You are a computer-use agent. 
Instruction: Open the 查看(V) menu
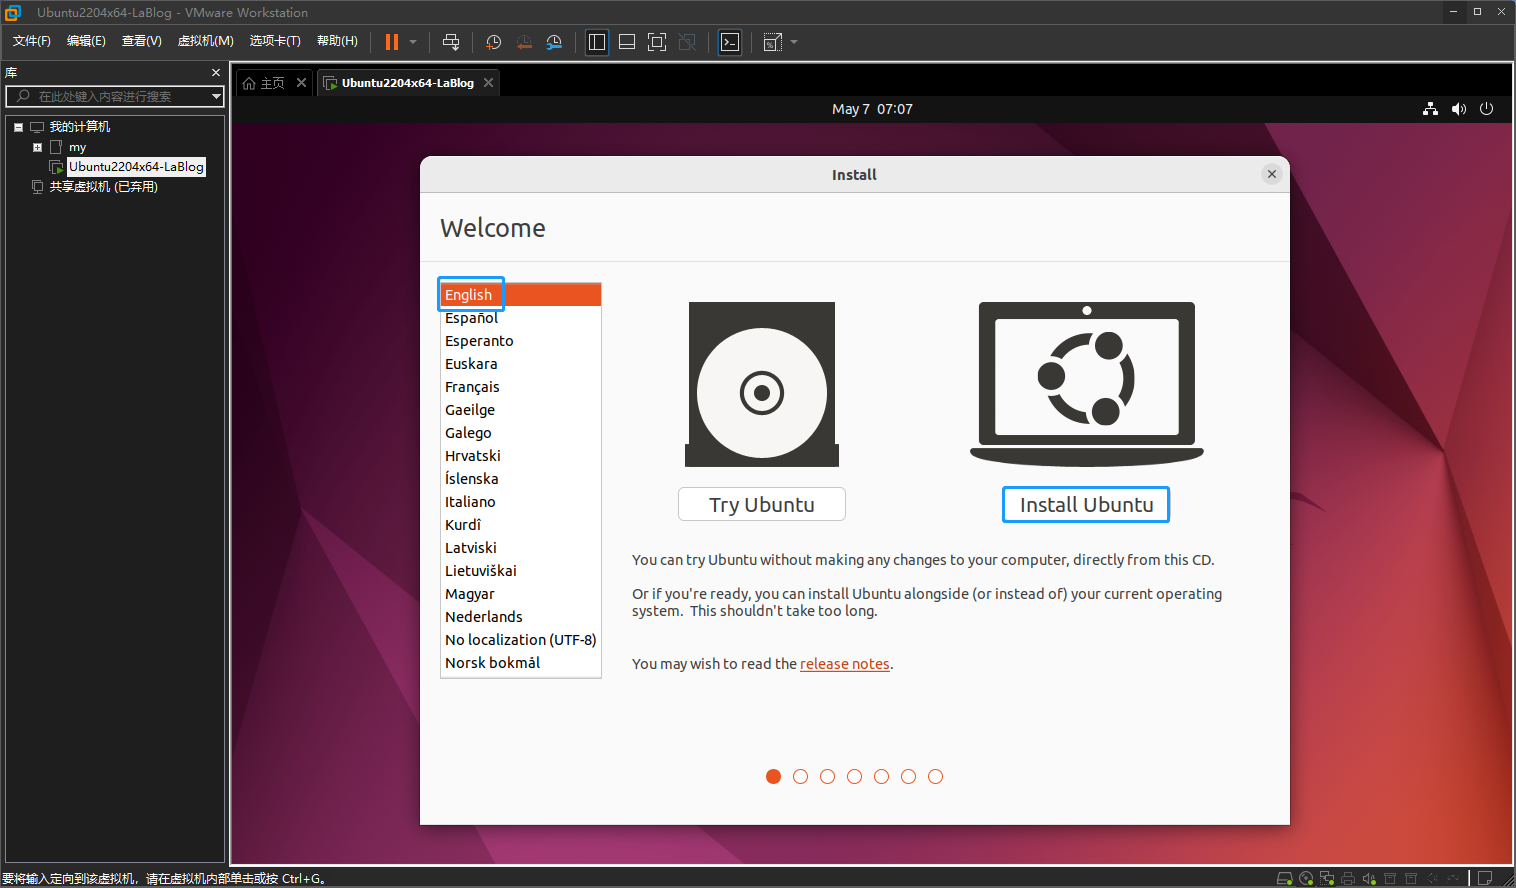[142, 41]
